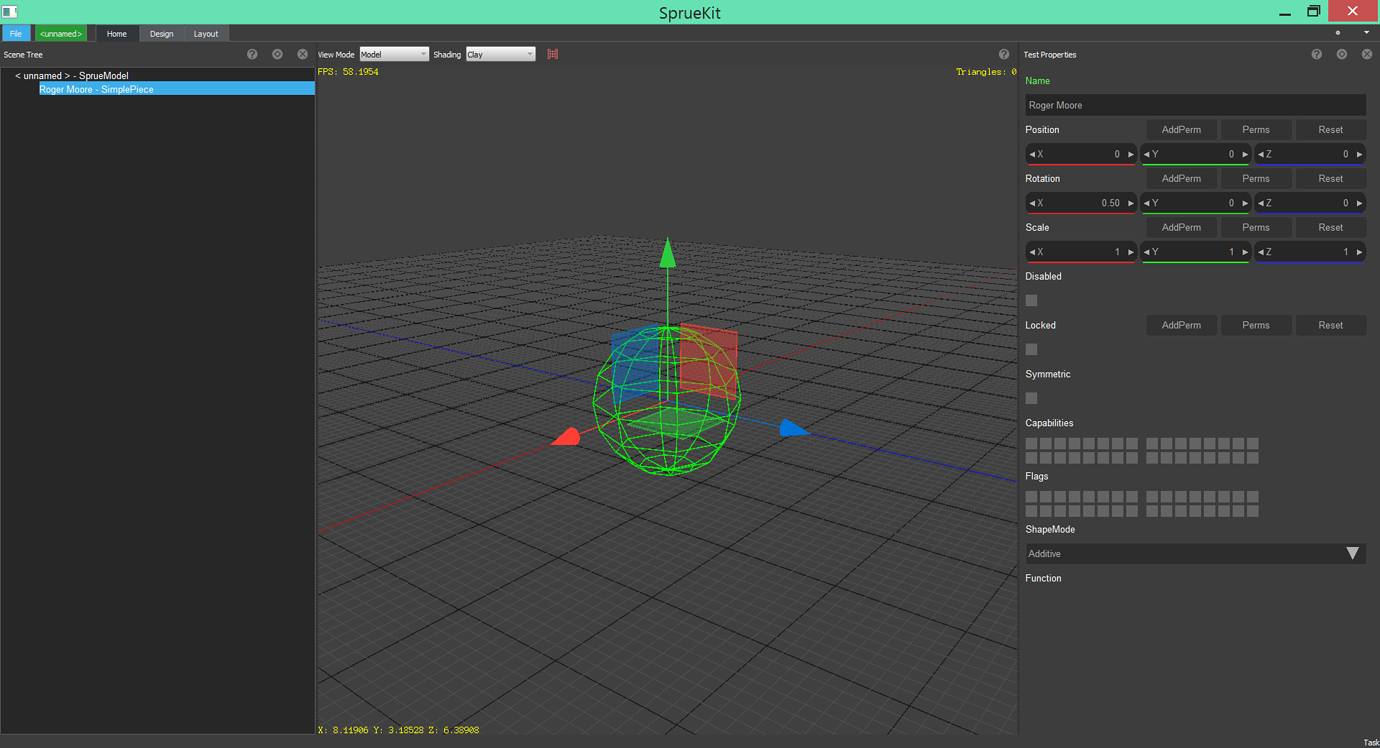Viewport: 1380px width, 748px height.
Task: Decrease Position X with left arrow
Action: click(1032, 154)
